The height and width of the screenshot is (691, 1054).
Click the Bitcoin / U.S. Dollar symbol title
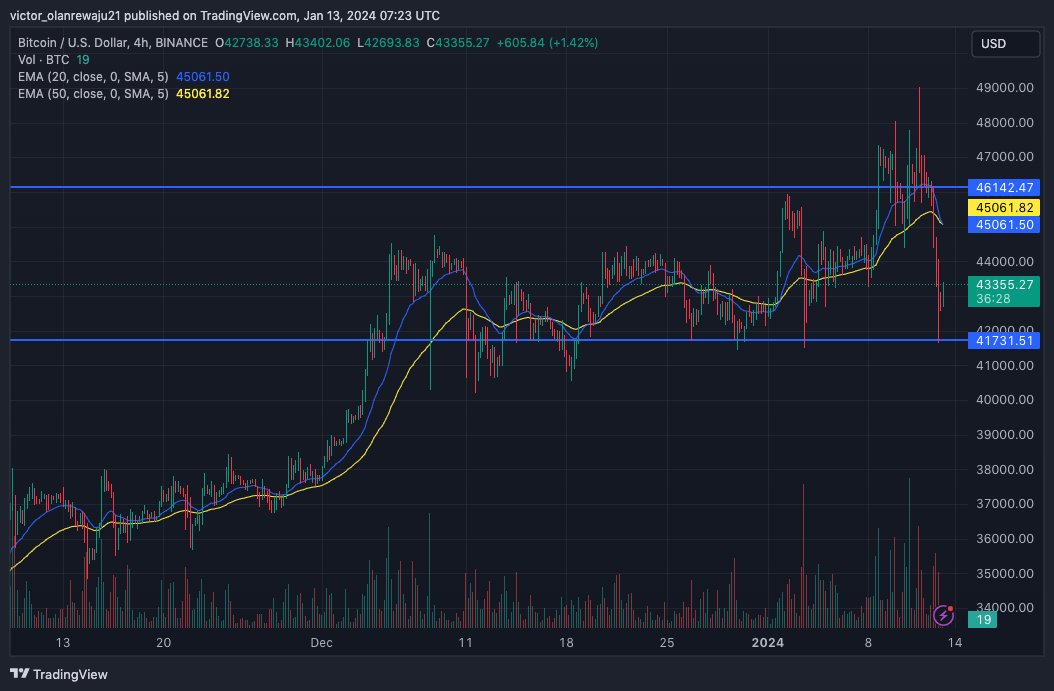click(113, 42)
